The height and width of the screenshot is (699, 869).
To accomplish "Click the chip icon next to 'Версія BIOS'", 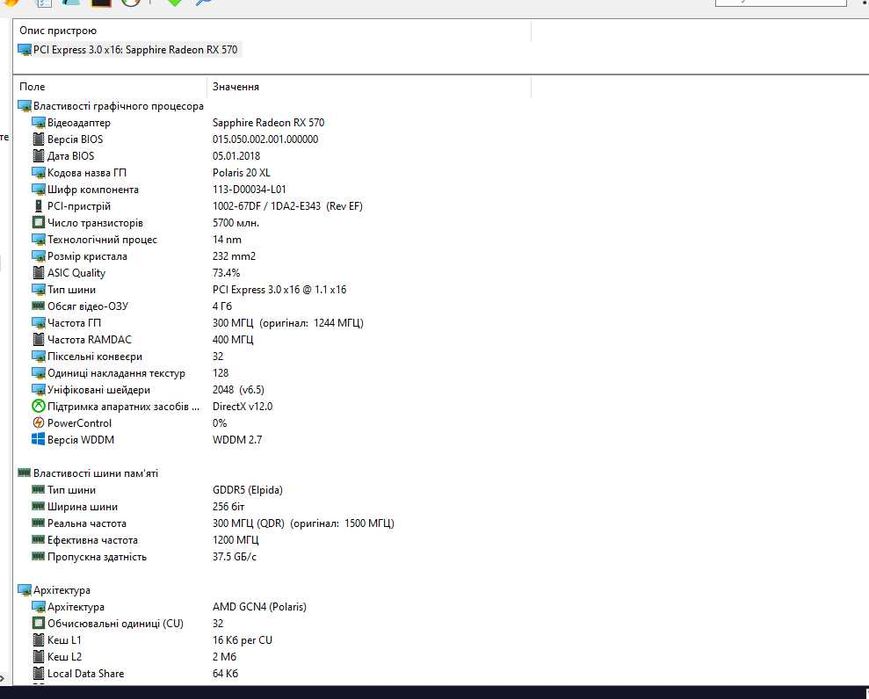I will [38, 139].
